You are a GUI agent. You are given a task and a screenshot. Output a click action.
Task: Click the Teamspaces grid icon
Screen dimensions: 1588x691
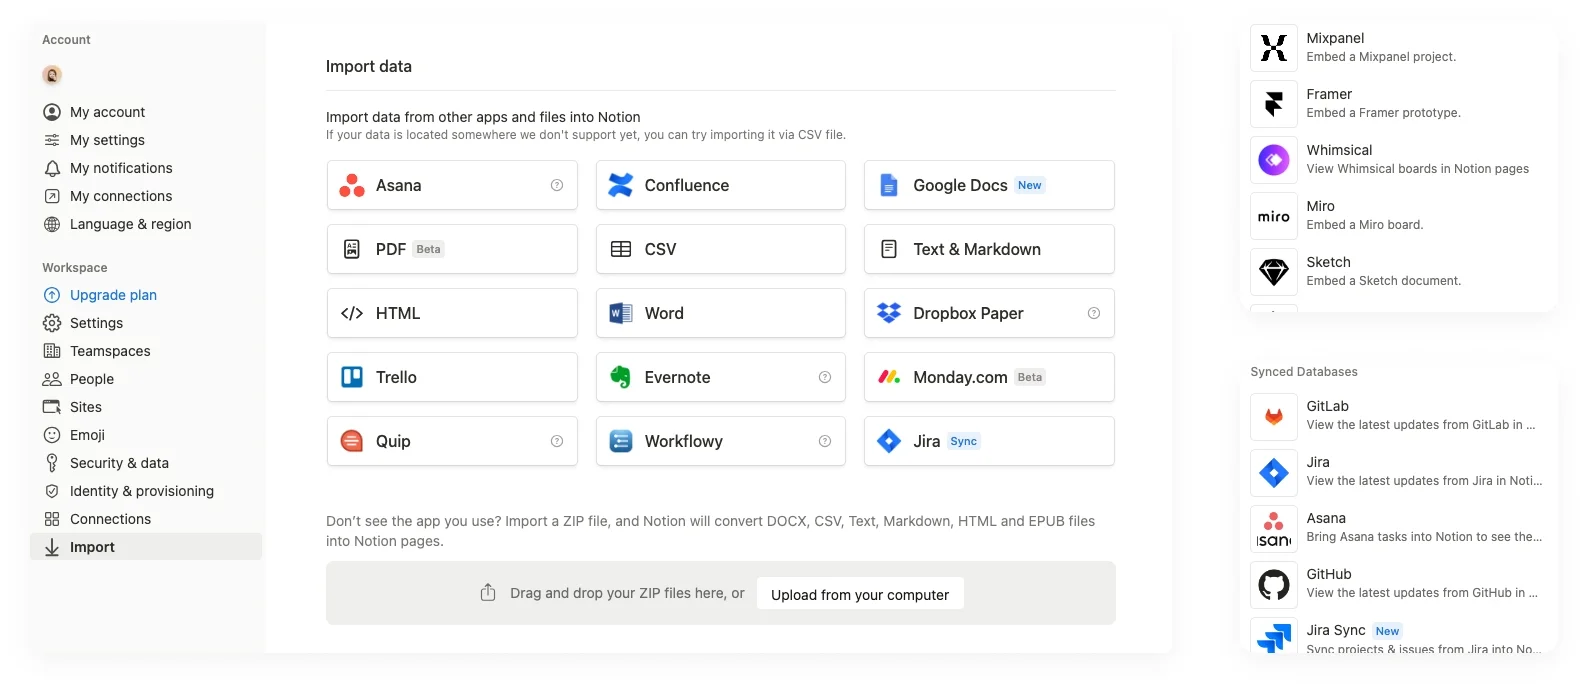(52, 351)
